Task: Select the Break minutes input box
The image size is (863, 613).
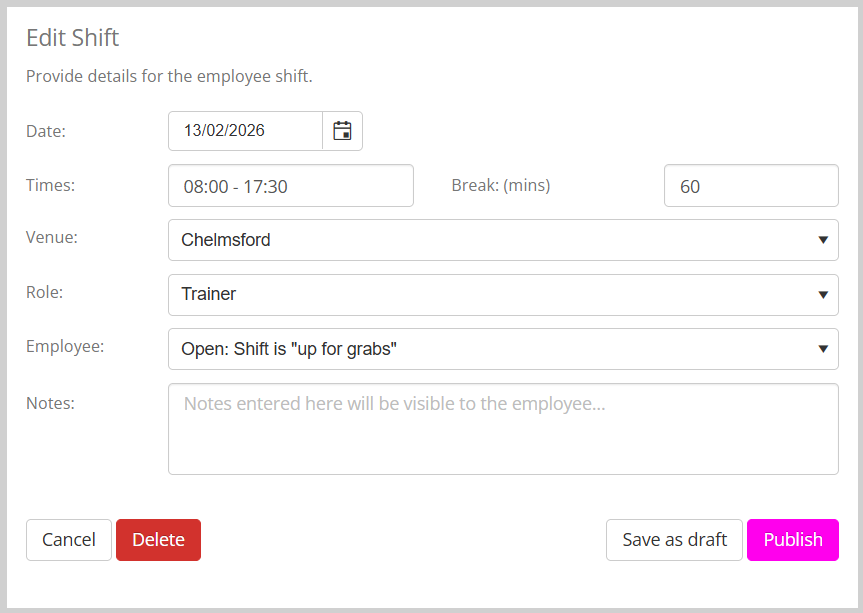Action: tap(750, 186)
